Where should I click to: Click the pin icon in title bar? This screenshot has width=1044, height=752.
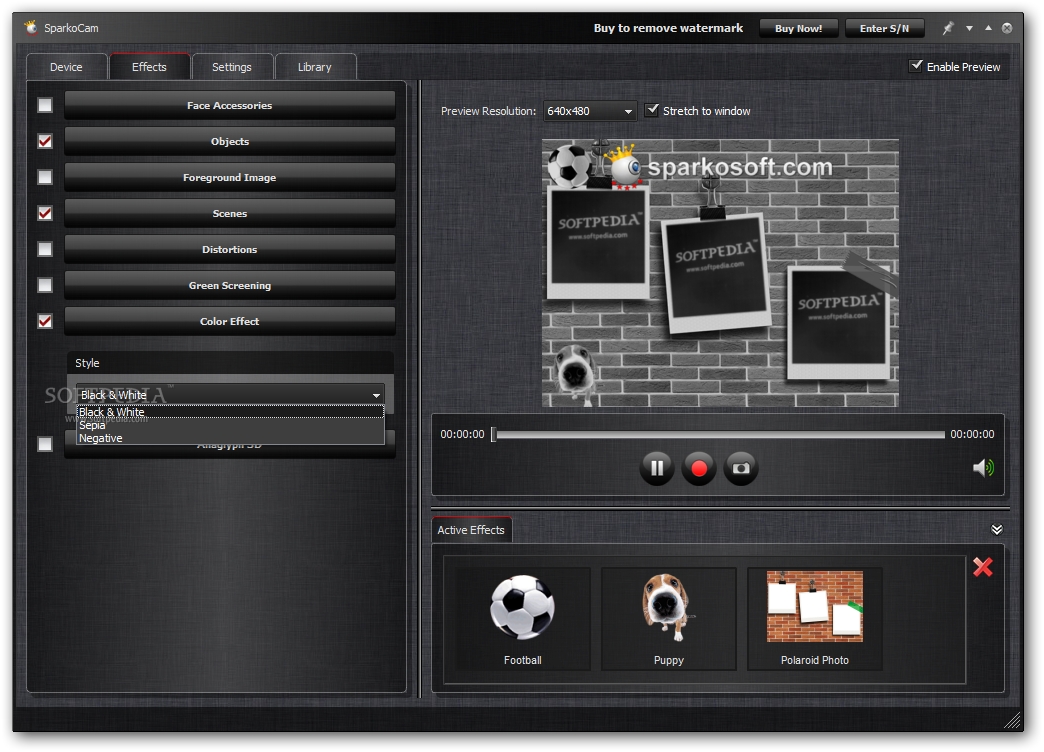948,28
